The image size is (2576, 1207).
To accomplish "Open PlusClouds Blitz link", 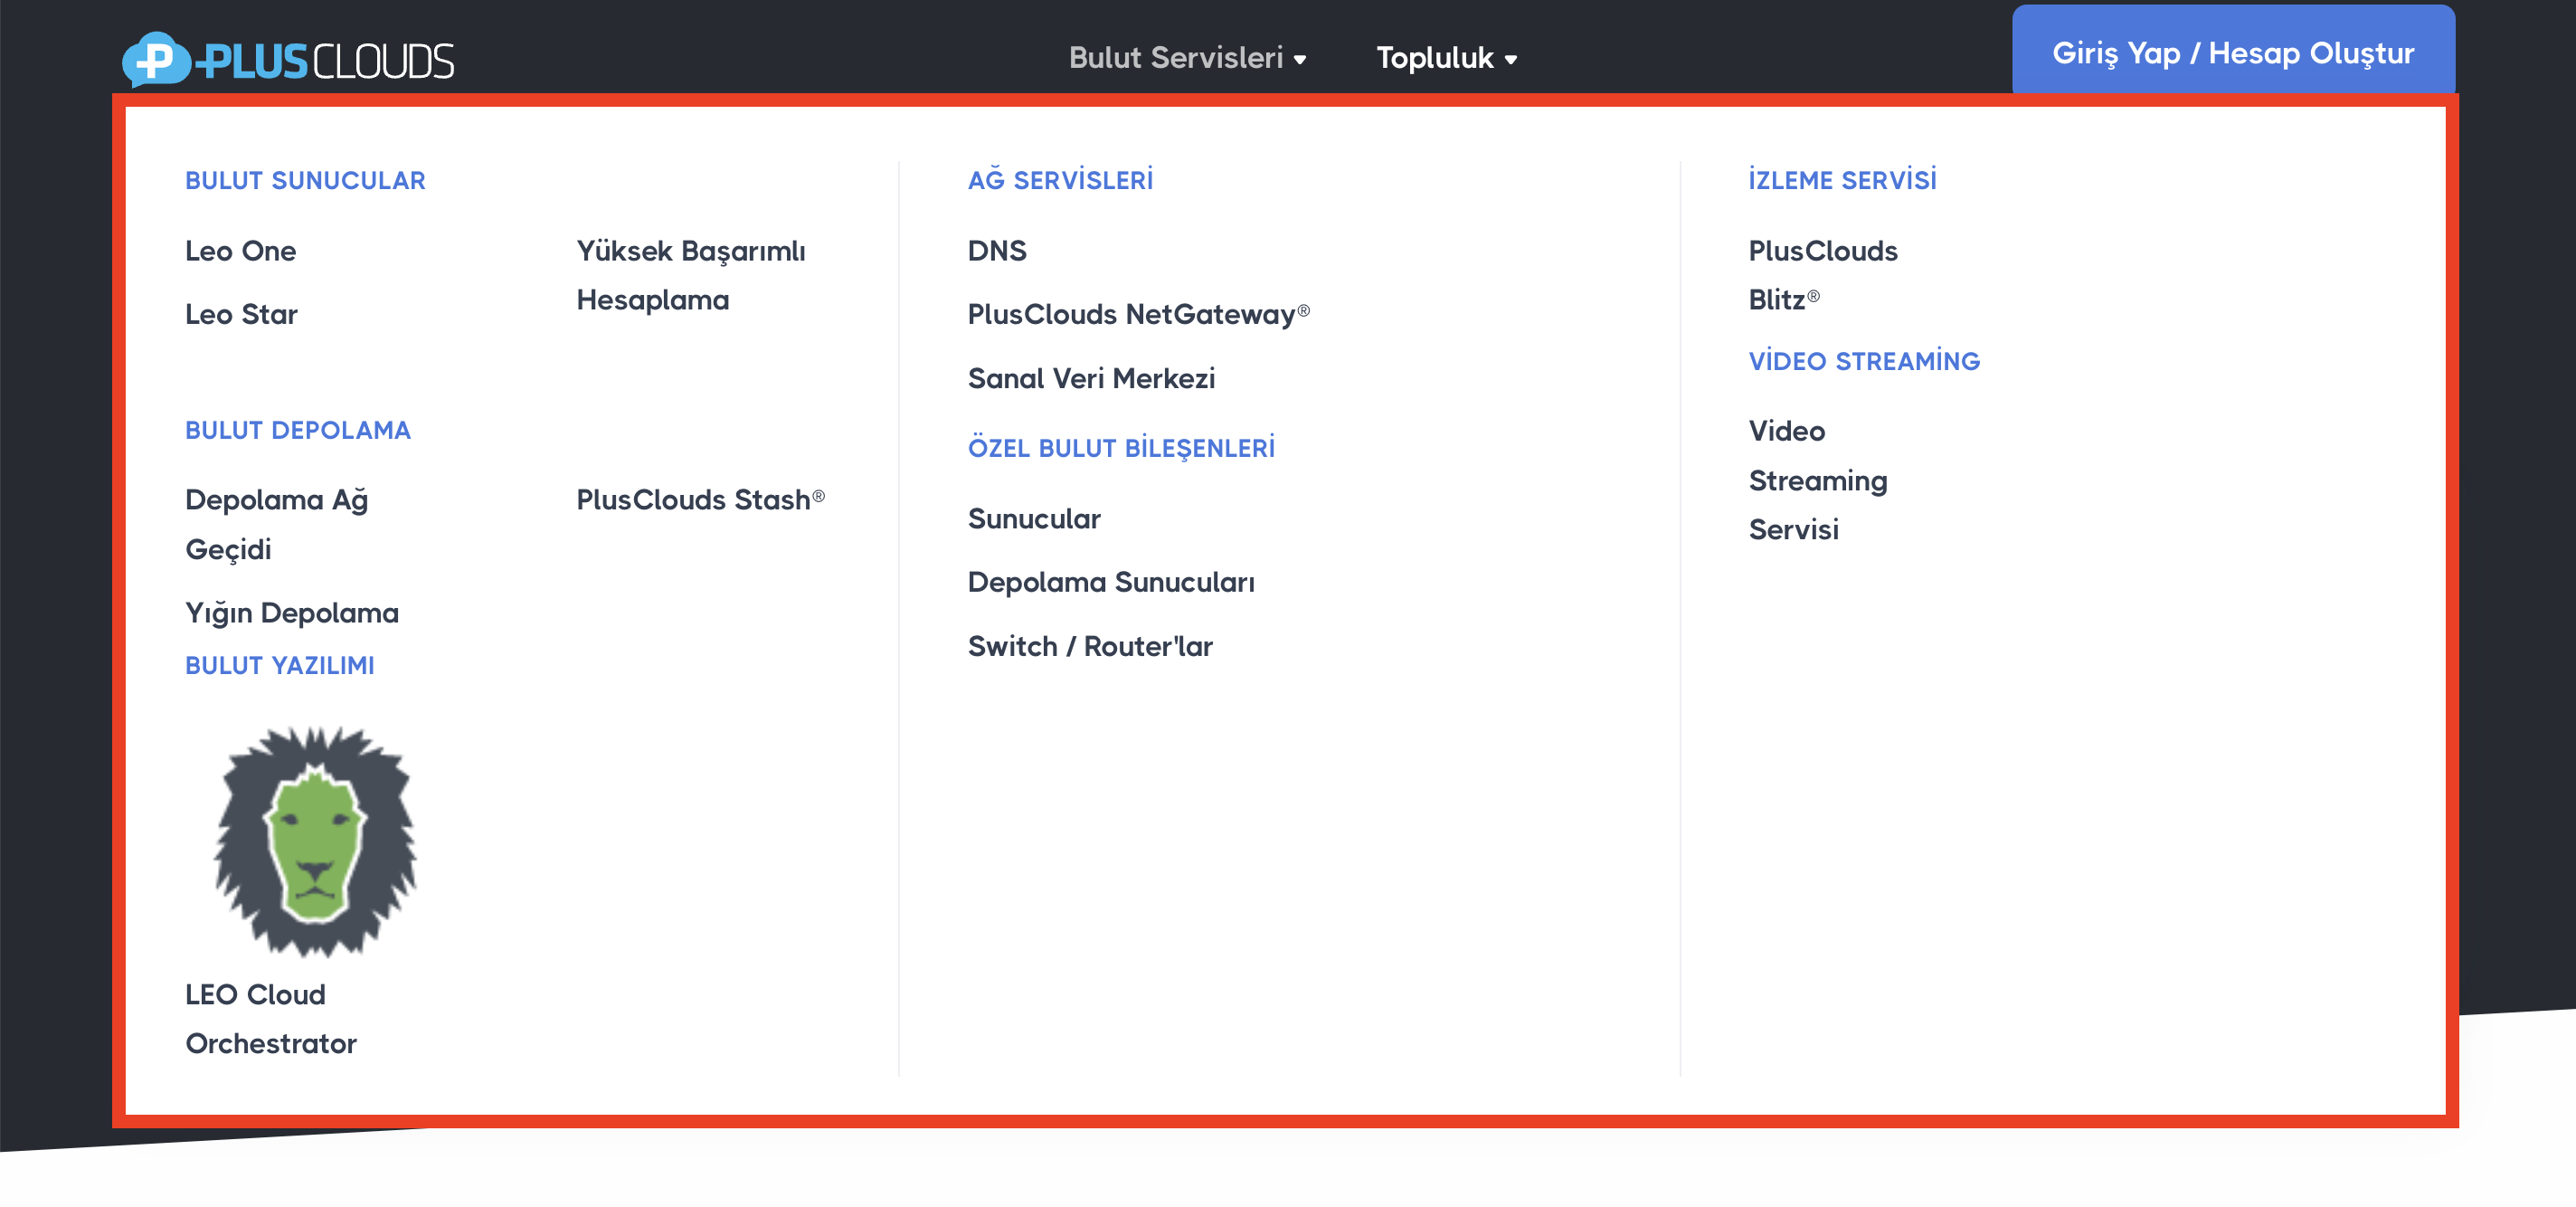I will click(1823, 275).
